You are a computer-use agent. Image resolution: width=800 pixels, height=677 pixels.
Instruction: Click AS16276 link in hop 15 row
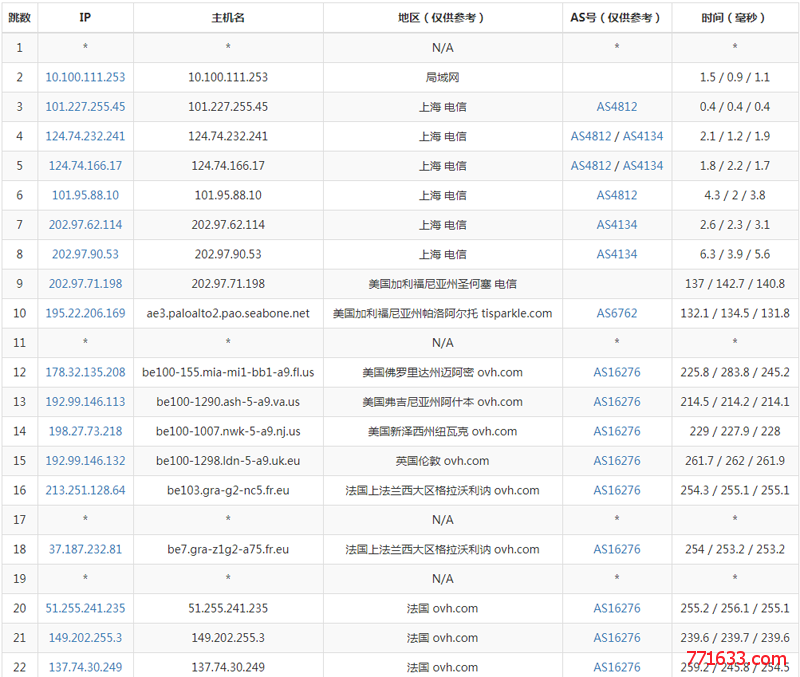(x=617, y=461)
